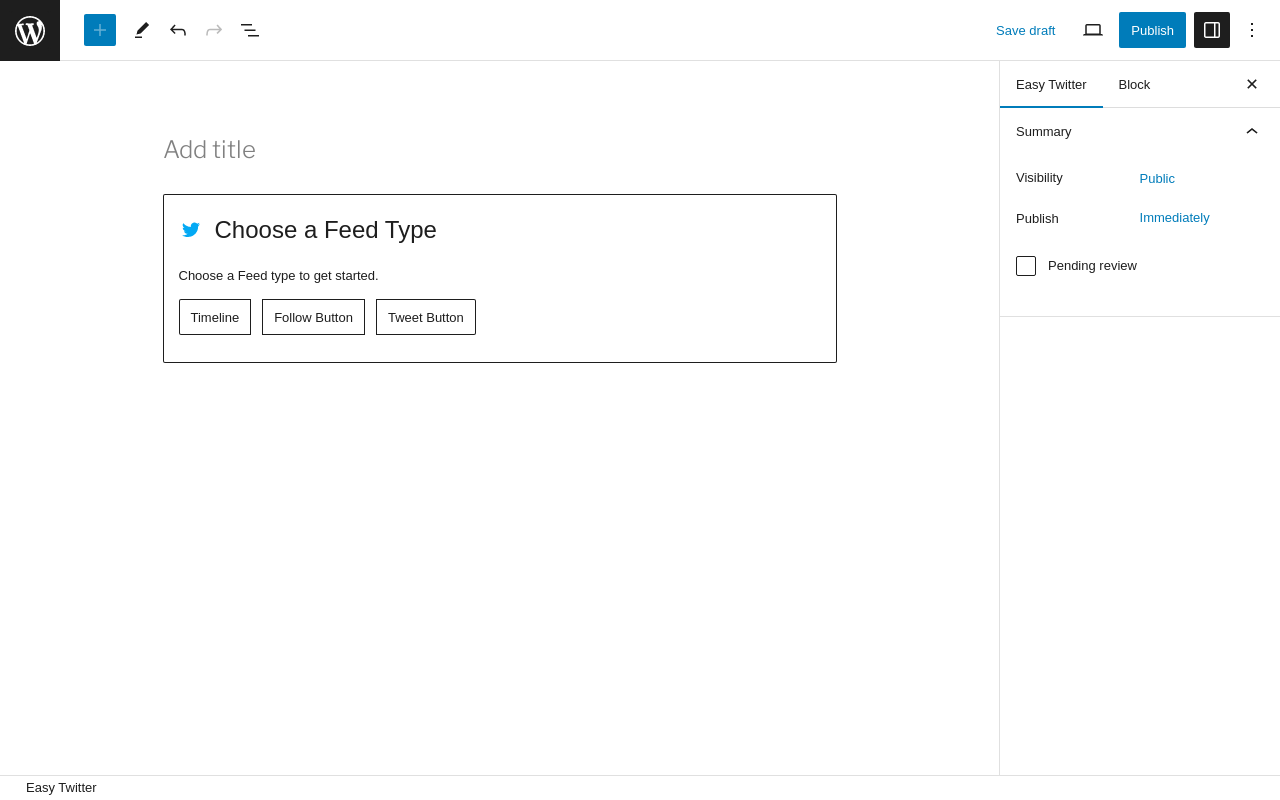Click the Add title field
Image resolution: width=1280 pixels, height=800 pixels.
[500, 150]
